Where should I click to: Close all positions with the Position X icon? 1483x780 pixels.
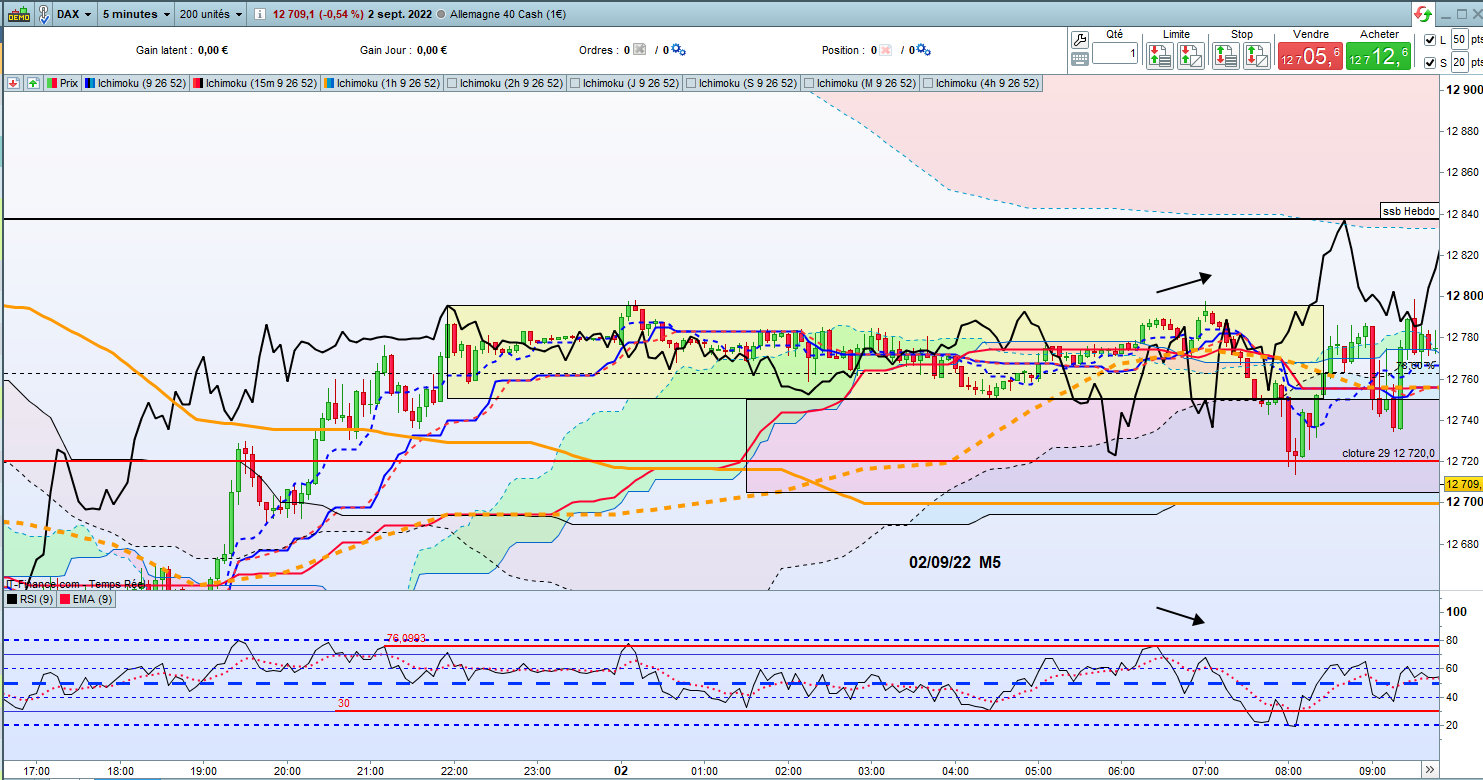click(885, 50)
